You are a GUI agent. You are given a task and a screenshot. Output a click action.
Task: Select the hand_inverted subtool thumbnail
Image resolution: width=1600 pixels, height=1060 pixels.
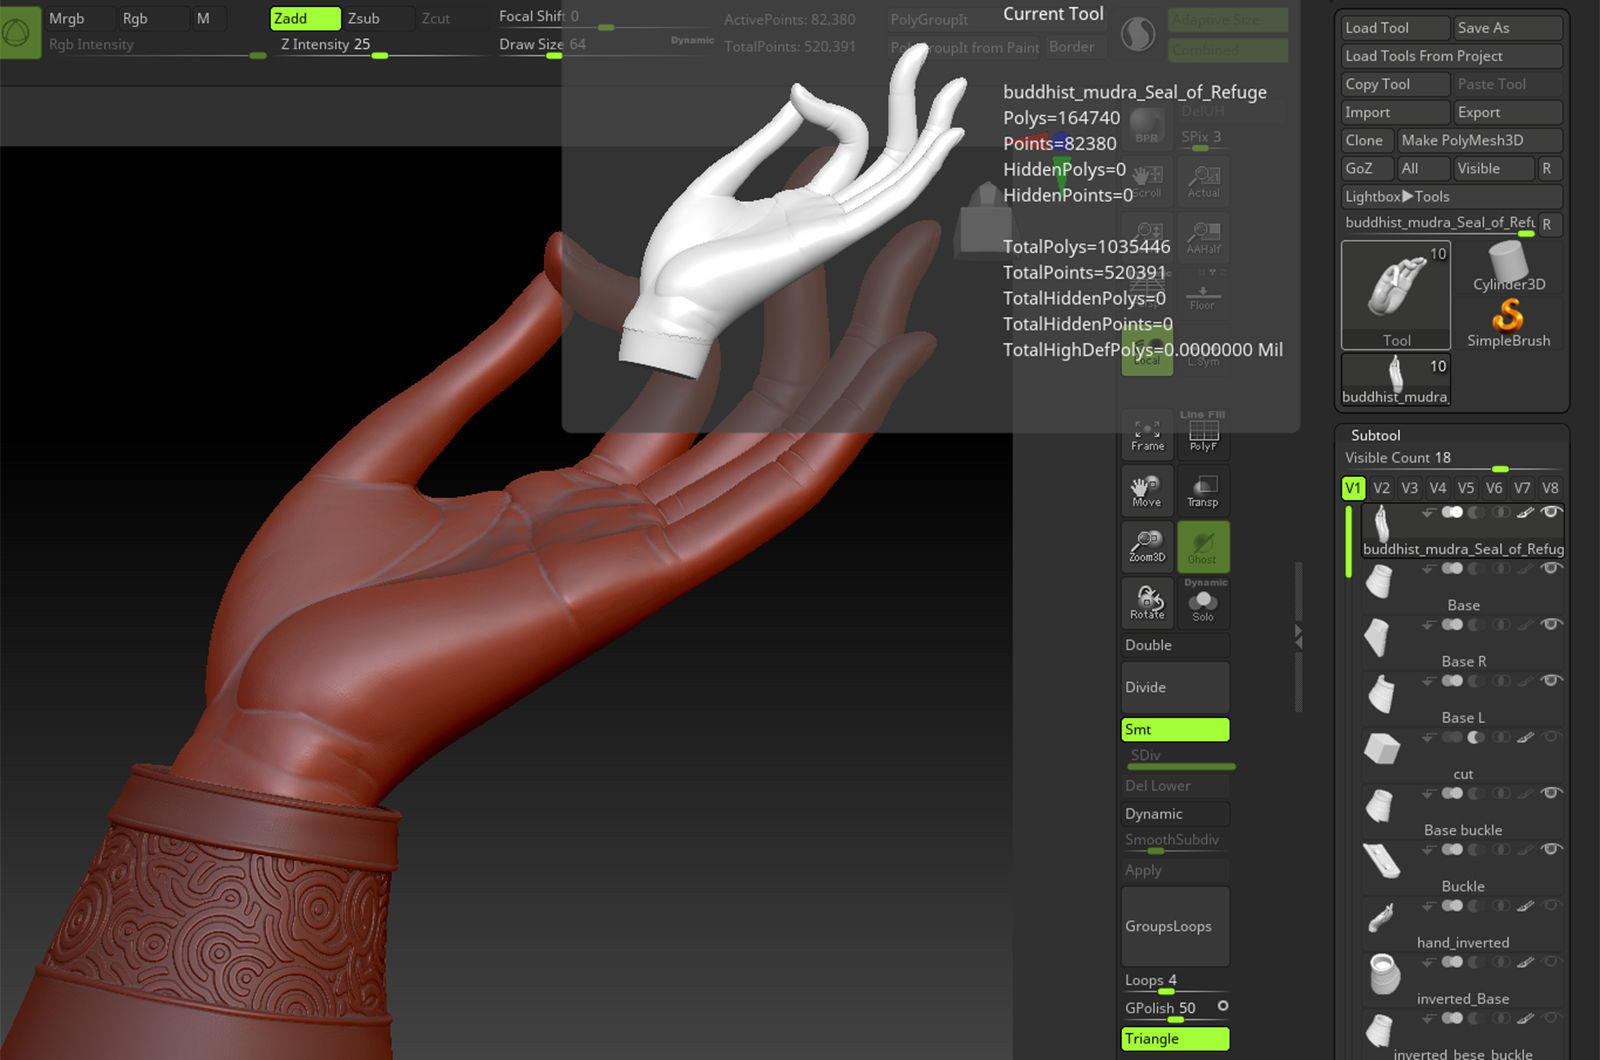1382,917
